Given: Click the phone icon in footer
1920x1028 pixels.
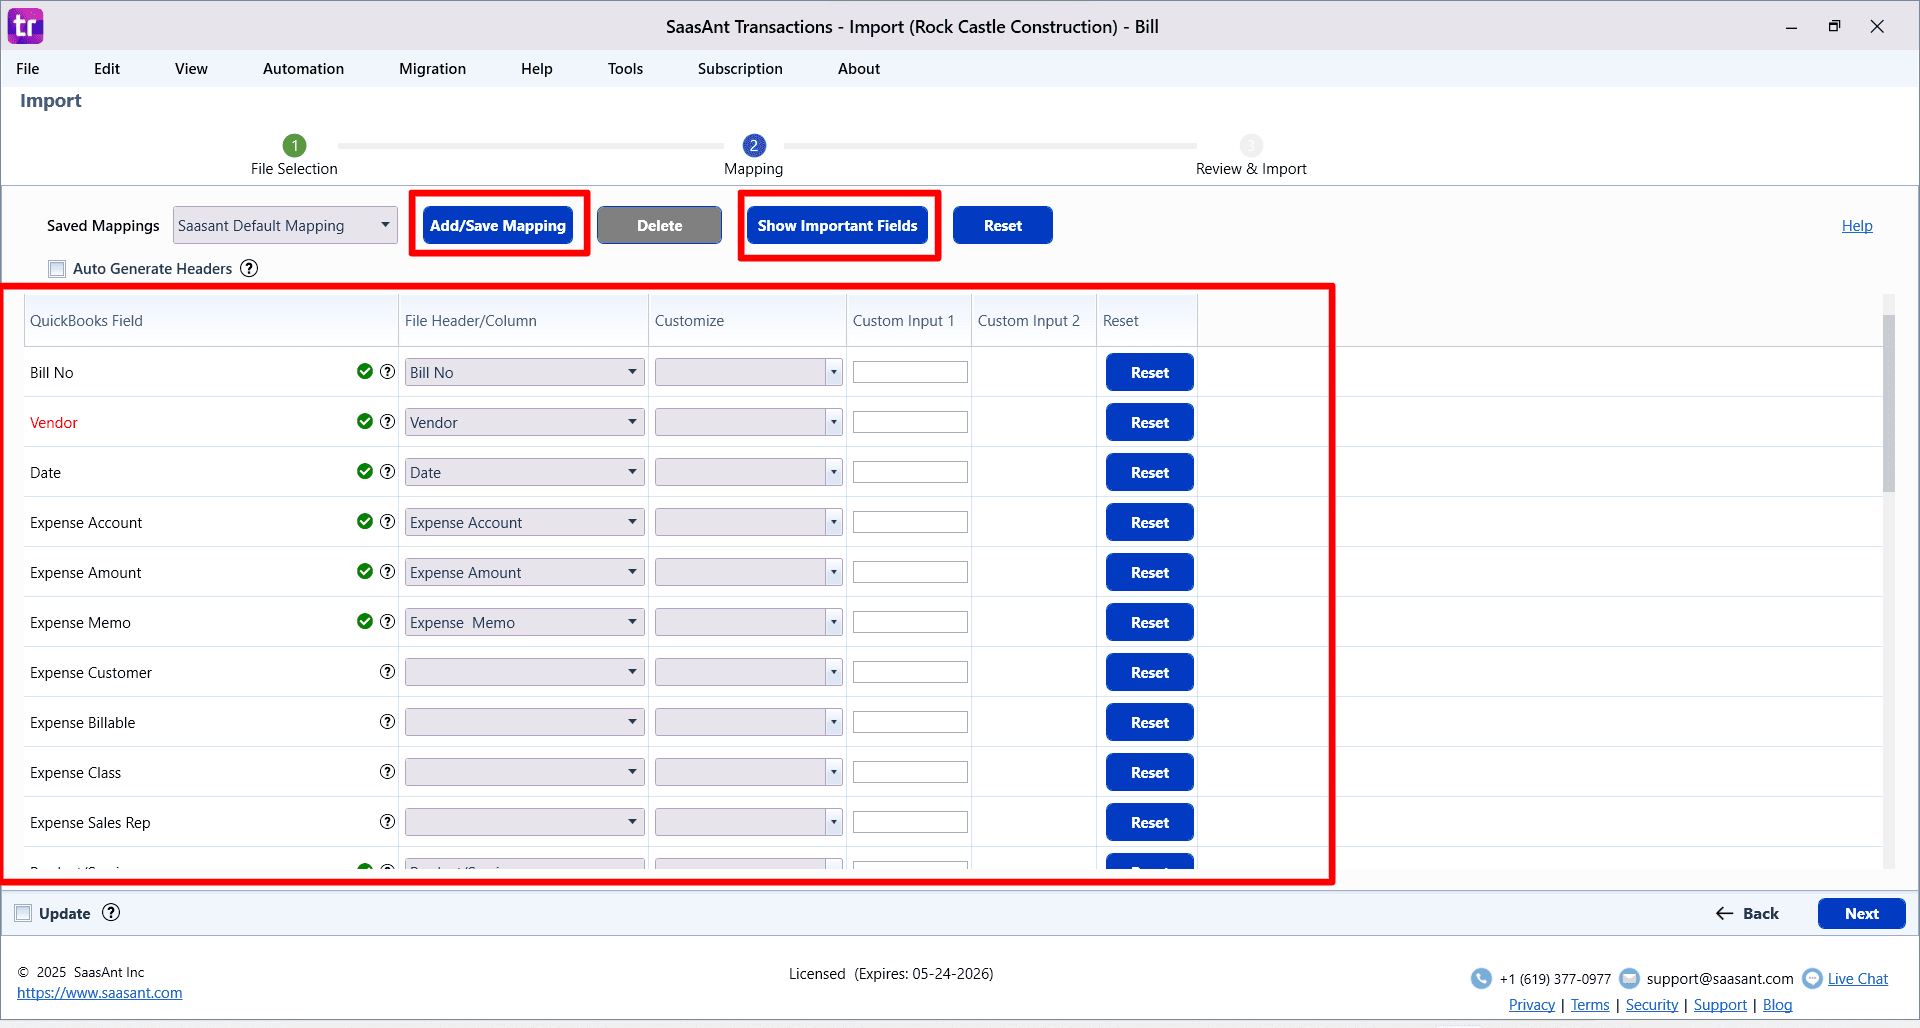Looking at the screenshot, I should tap(1481, 978).
